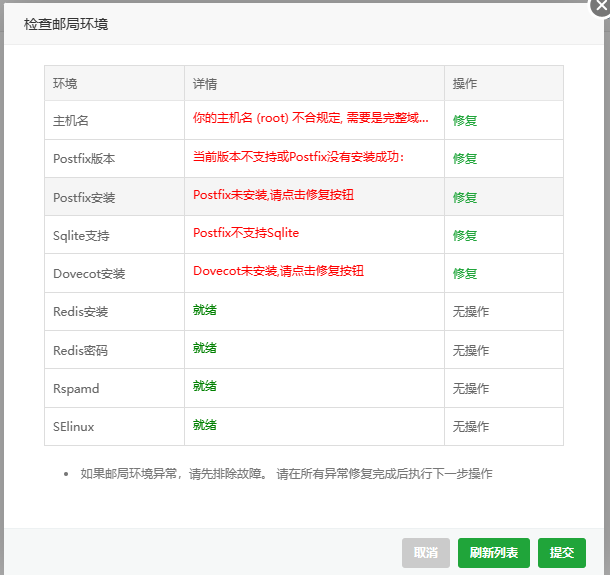Click 修复 link for Dovecot安装 row
Image resolution: width=610 pixels, height=575 pixels.
click(x=465, y=274)
